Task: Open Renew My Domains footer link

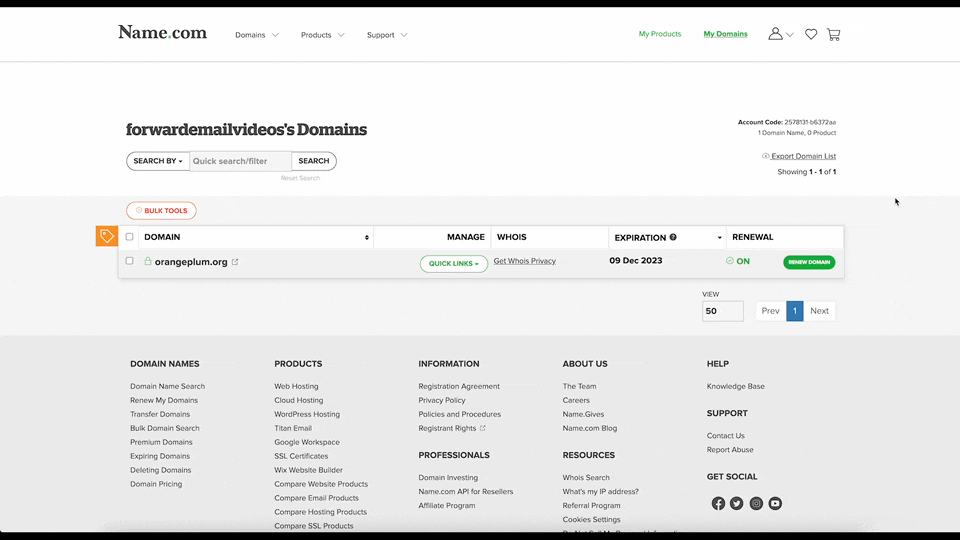Action: pos(163,400)
